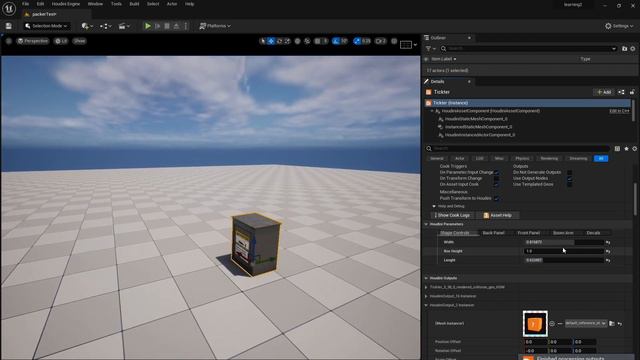Open the viewport layout selector
Screen dimensions: 640x360
[408, 44]
